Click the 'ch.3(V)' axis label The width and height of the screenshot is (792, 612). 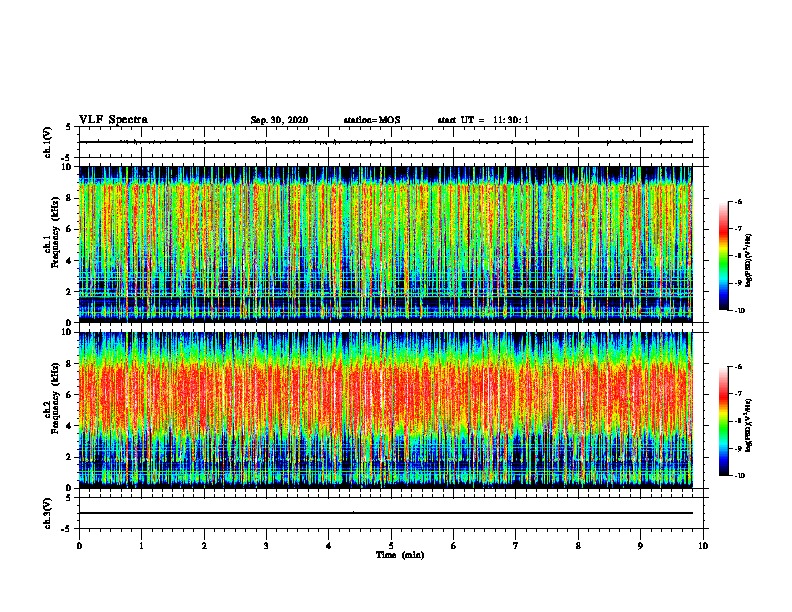48,513
